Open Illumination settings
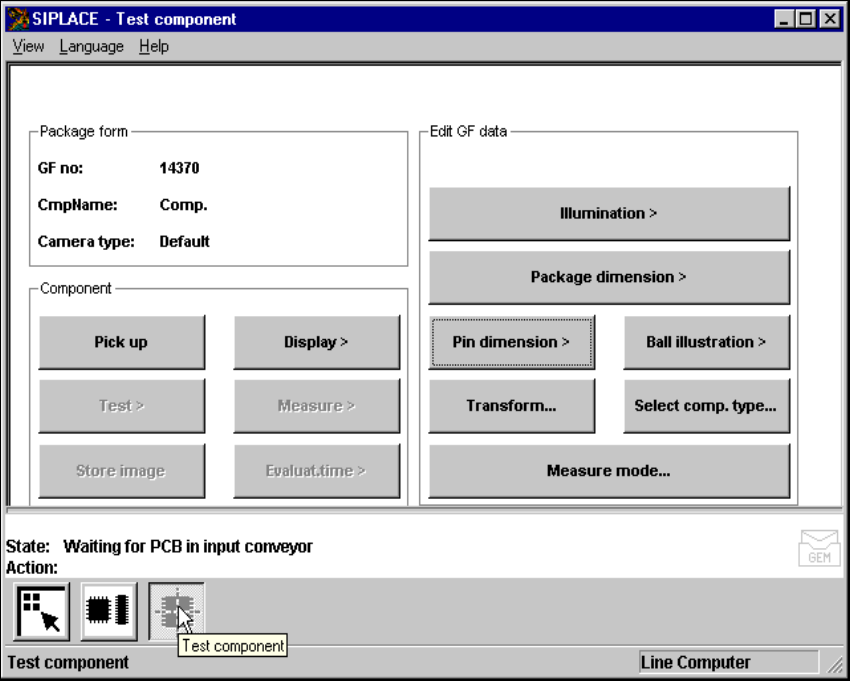The height and width of the screenshot is (681, 850). coord(609,214)
